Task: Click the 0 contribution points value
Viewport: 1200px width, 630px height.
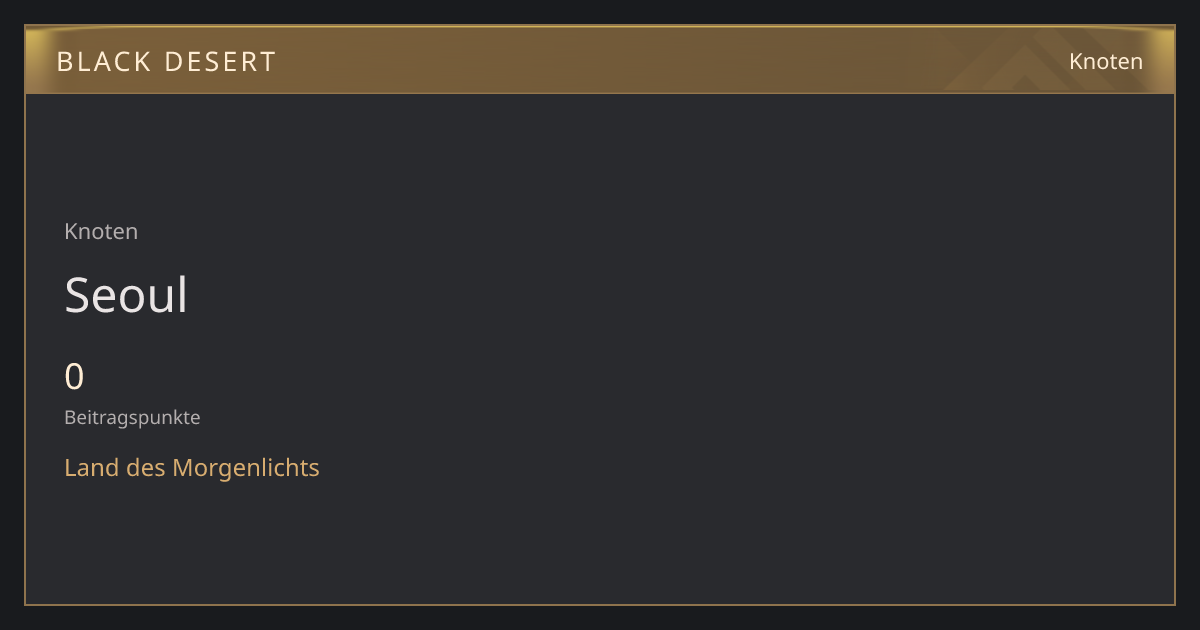Action: (x=74, y=377)
